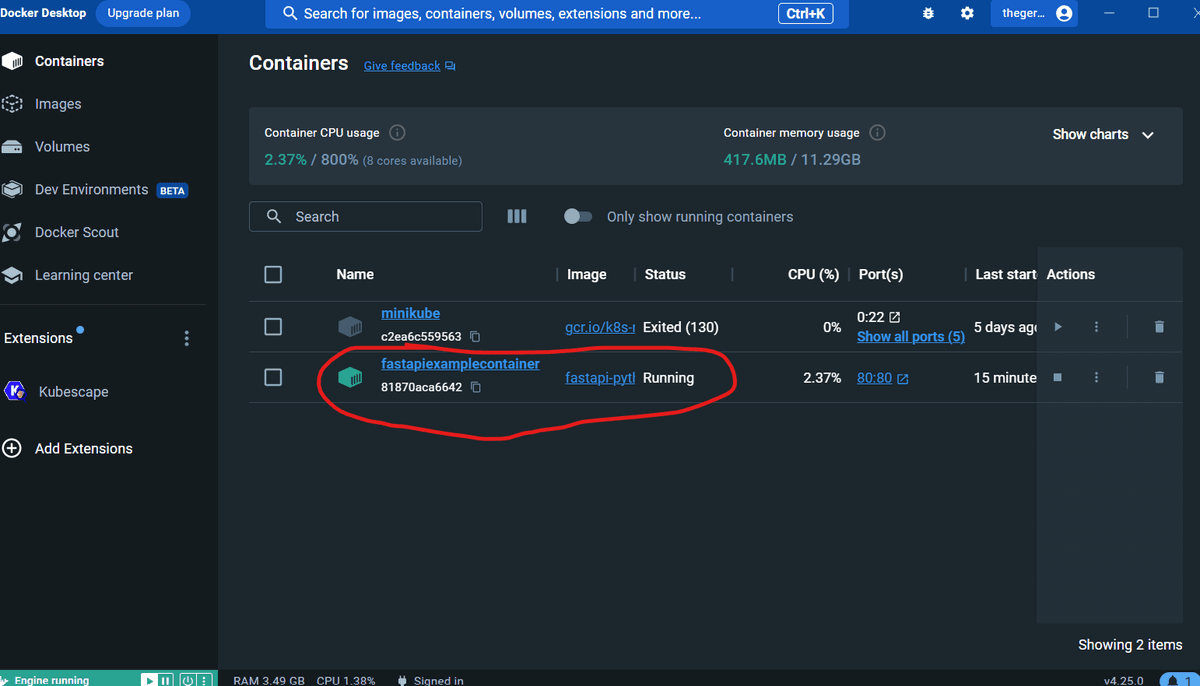The width and height of the screenshot is (1200, 686).
Task: Stop the fastapiexamplecontainer
Action: tap(1058, 377)
